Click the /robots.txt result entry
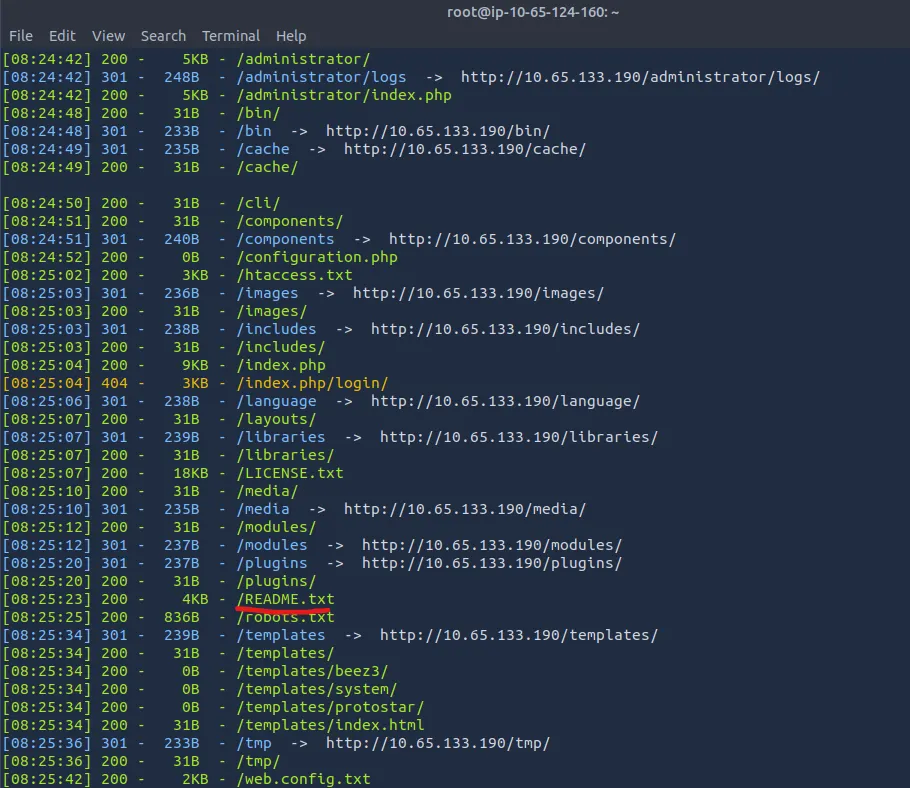 coord(285,617)
